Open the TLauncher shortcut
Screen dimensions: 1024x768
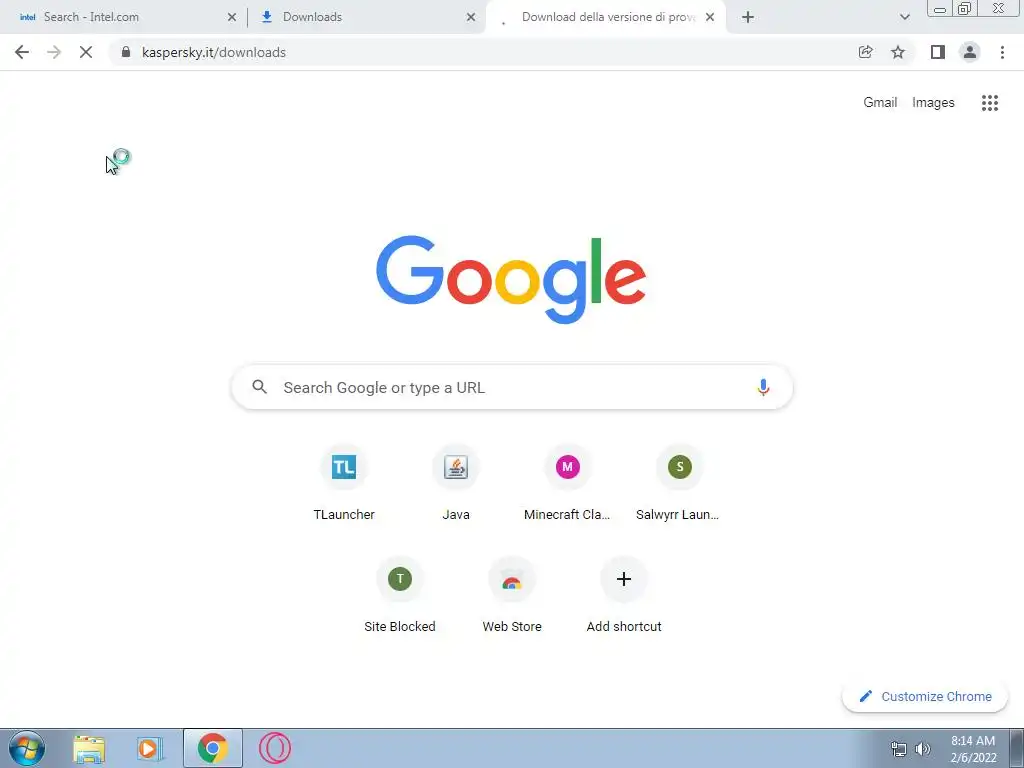[344, 483]
